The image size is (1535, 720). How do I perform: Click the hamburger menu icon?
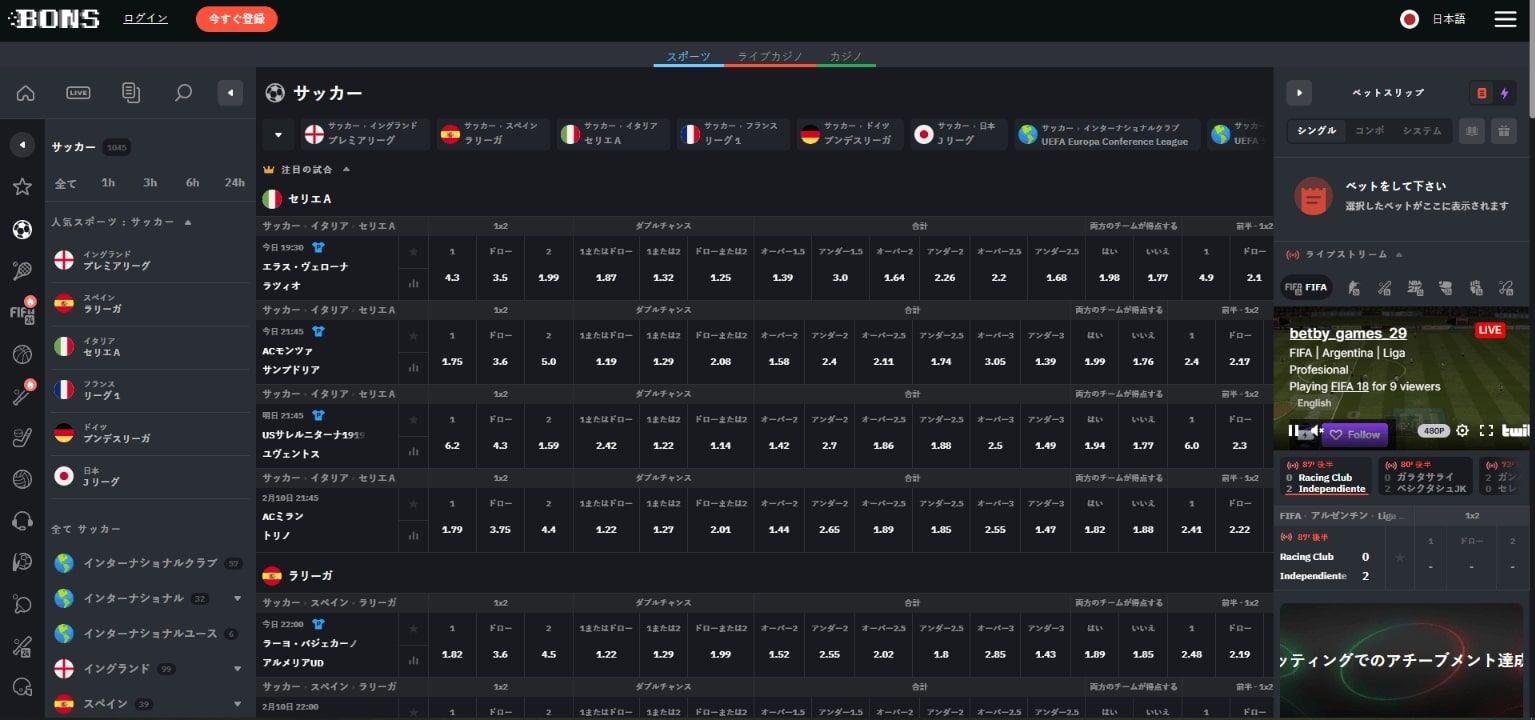tap(1505, 19)
